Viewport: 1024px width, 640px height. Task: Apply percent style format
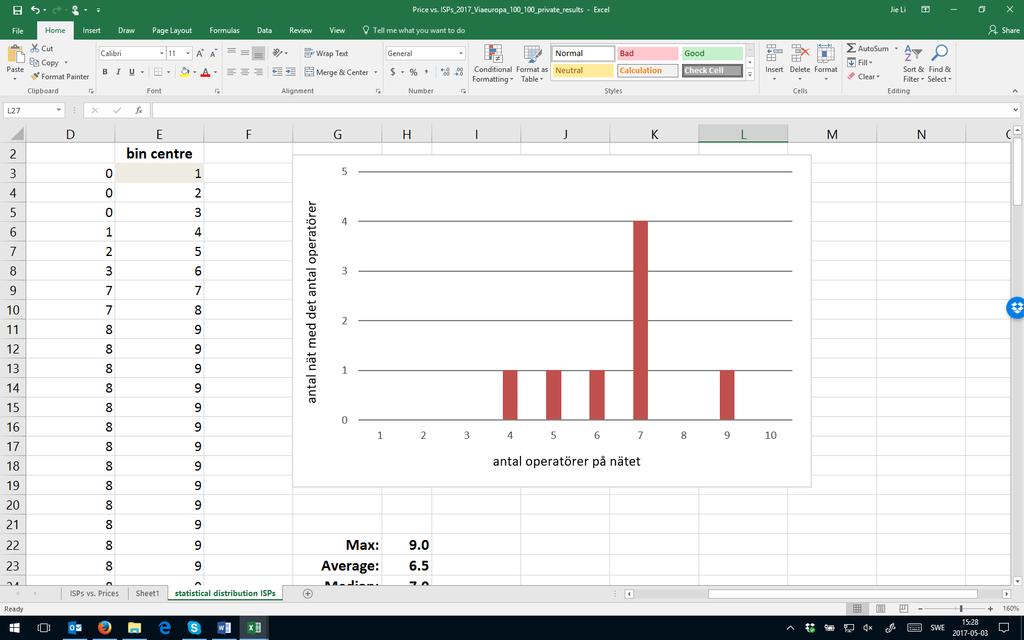click(x=413, y=72)
